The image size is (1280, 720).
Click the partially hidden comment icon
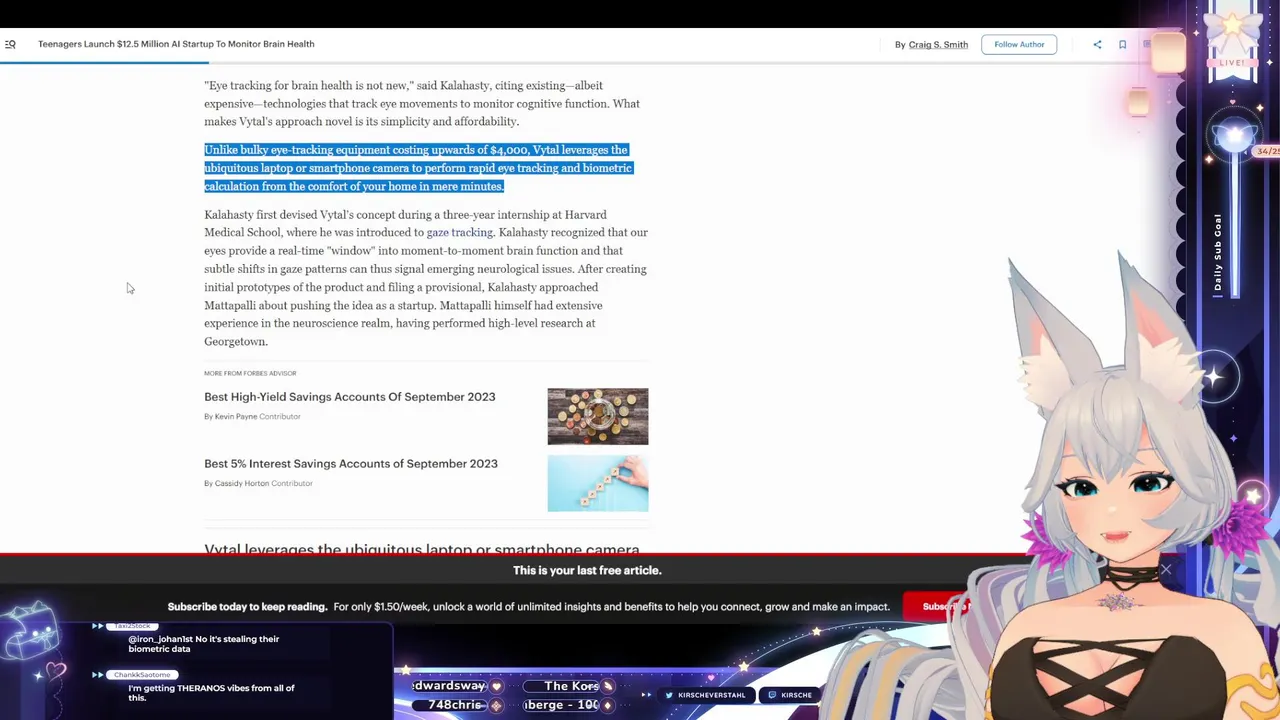1147,44
